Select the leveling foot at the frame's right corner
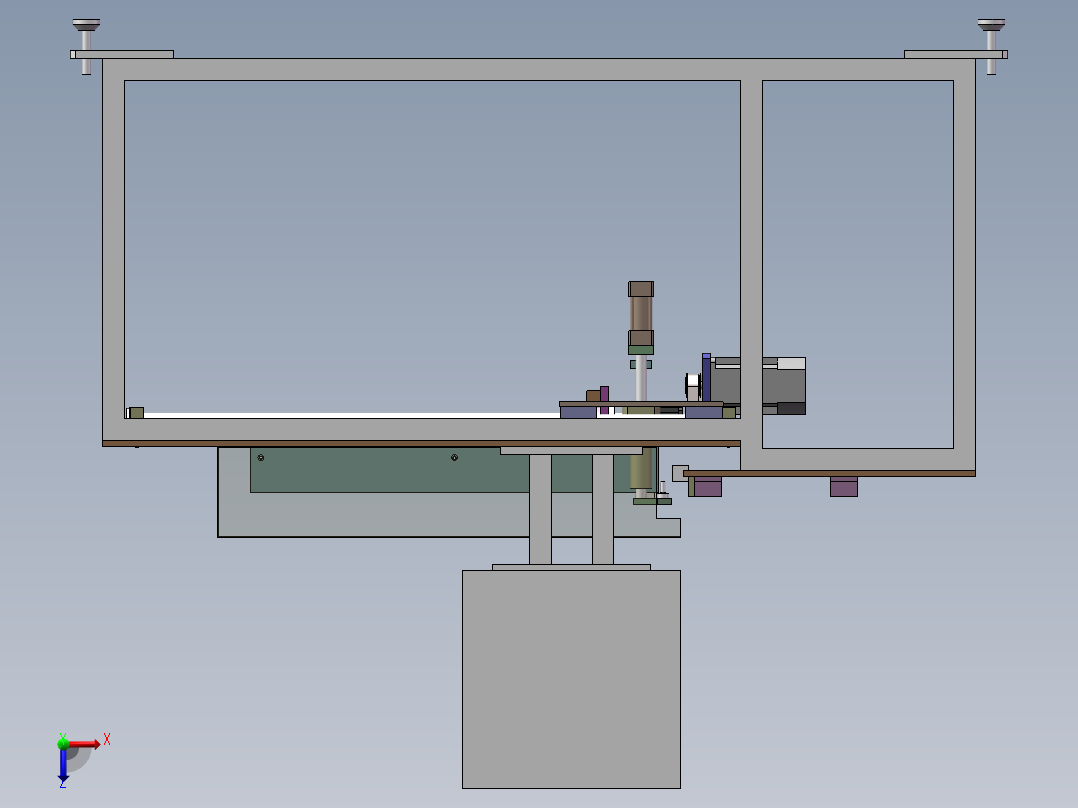Screen dimensions: 1078x808 click(x=991, y=46)
